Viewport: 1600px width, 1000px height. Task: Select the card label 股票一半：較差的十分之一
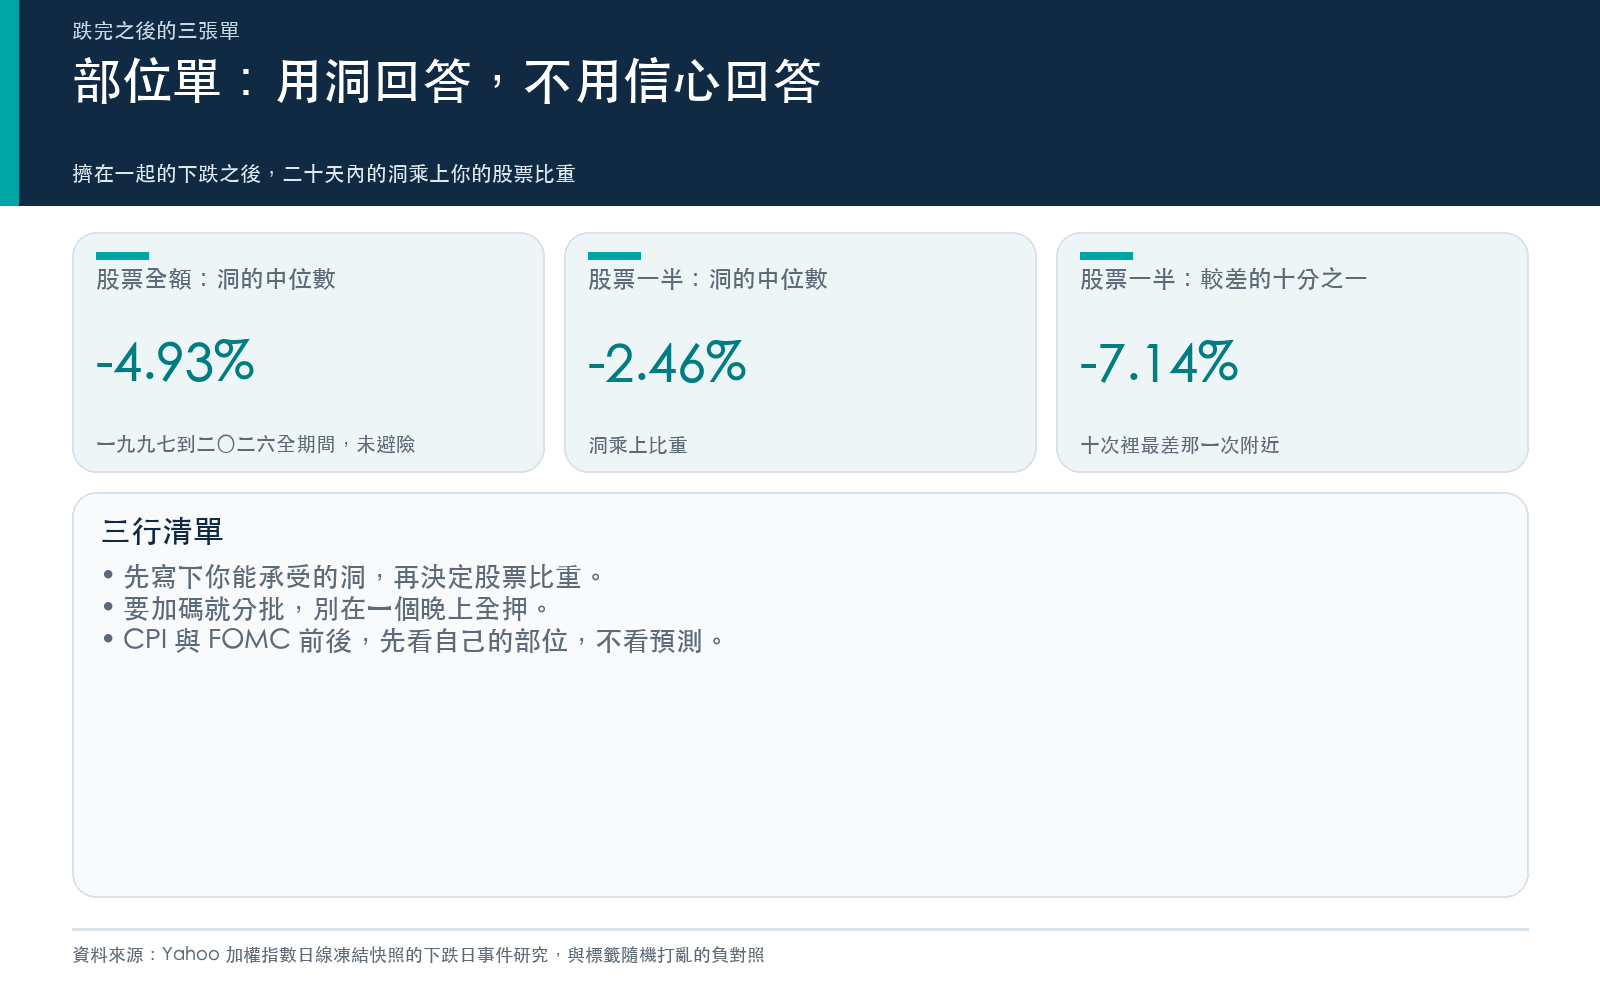[x=1224, y=279]
